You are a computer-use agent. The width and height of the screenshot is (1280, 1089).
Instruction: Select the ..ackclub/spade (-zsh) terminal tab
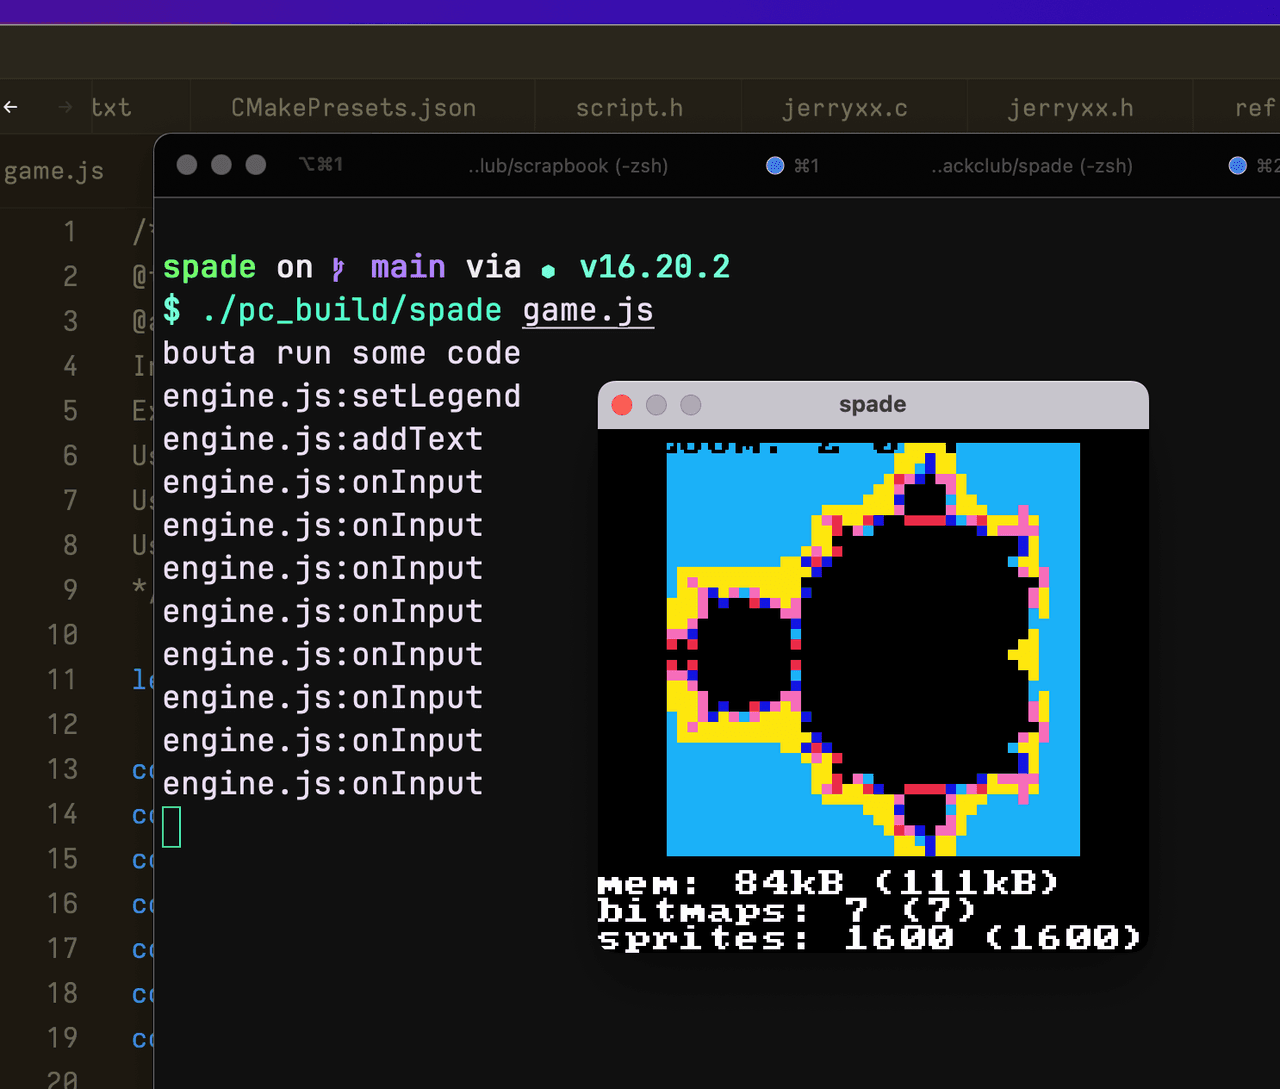(1031, 166)
